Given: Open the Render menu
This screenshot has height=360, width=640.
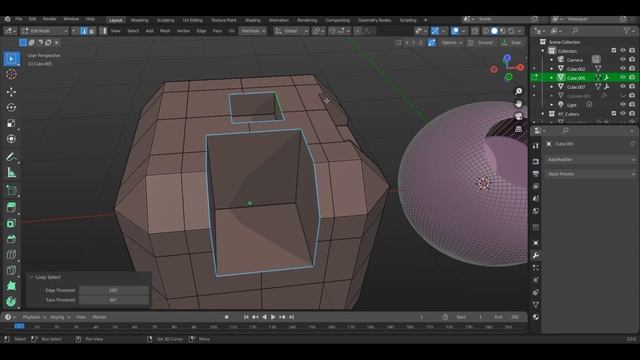Looking at the screenshot, I should pyautogui.click(x=49, y=19).
